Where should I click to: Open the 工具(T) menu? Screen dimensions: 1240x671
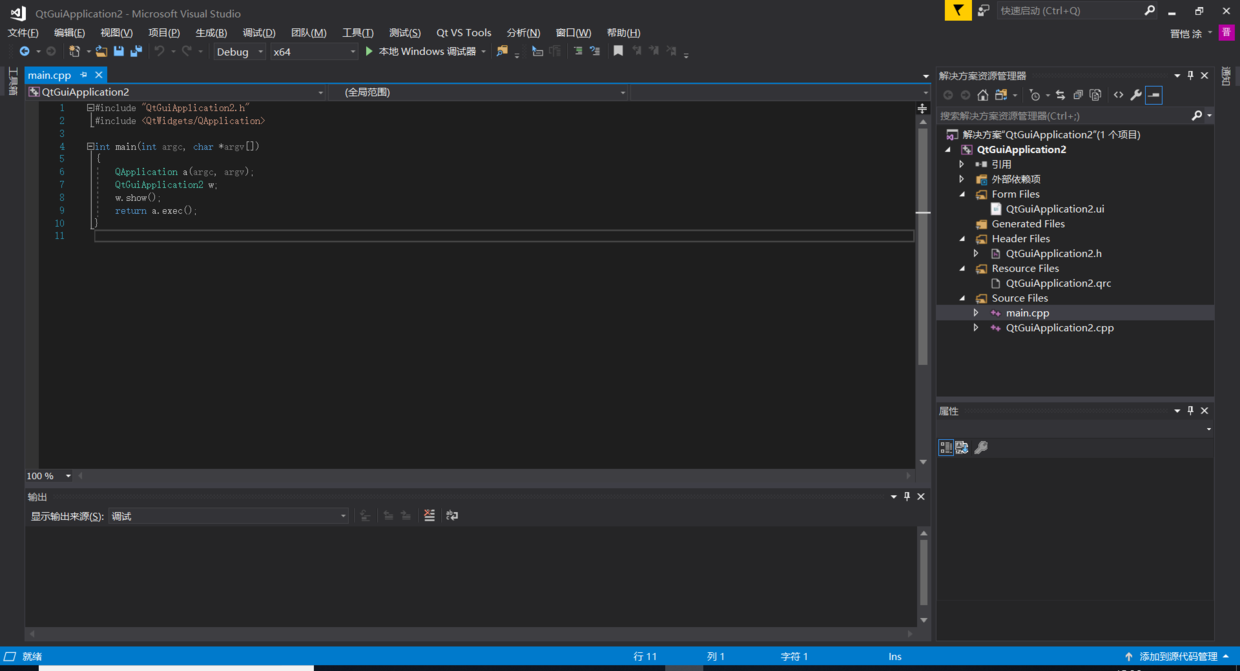pyautogui.click(x=358, y=33)
